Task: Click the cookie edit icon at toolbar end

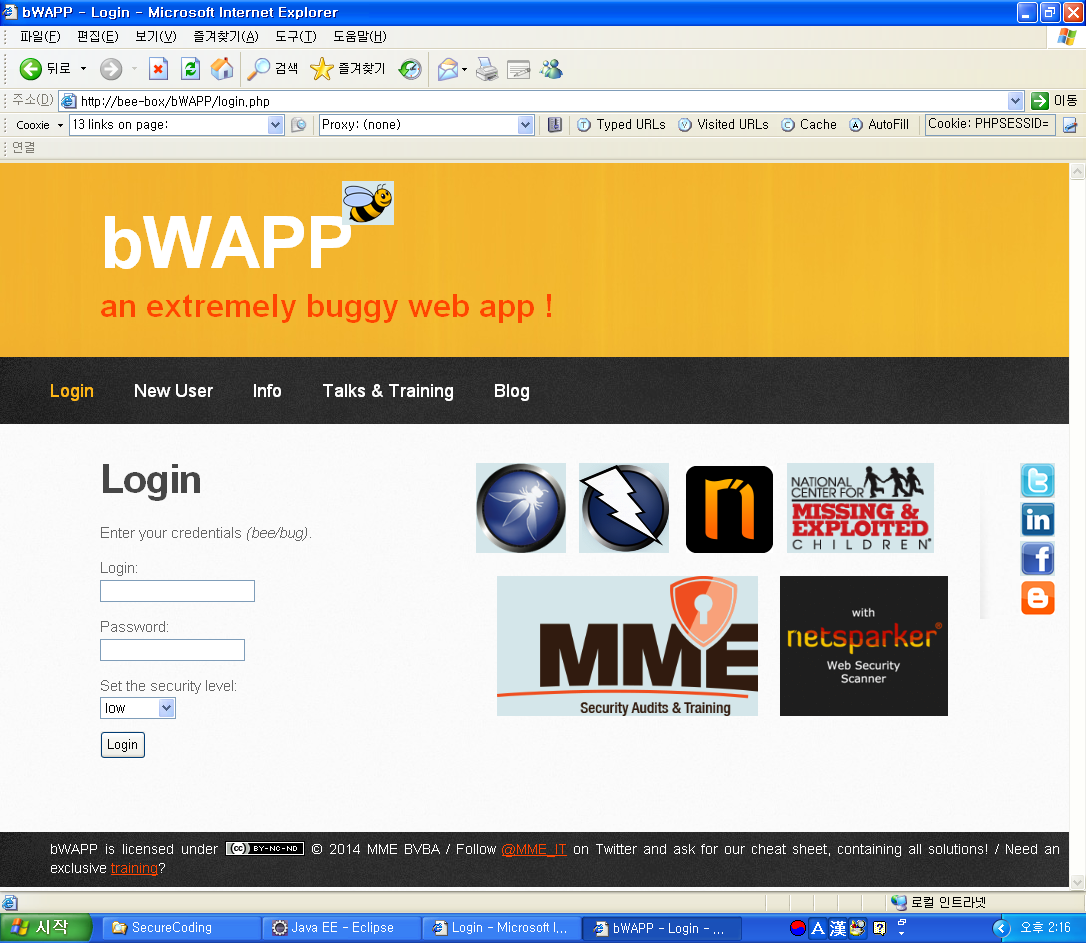Action: pos(1070,125)
